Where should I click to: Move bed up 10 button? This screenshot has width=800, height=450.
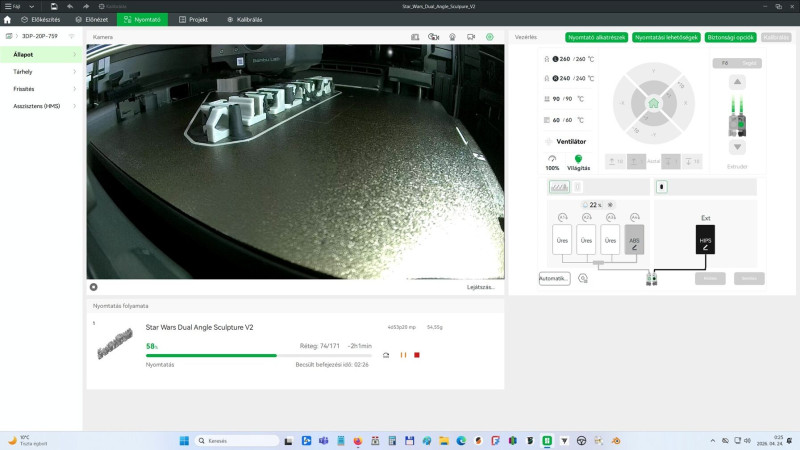point(616,161)
